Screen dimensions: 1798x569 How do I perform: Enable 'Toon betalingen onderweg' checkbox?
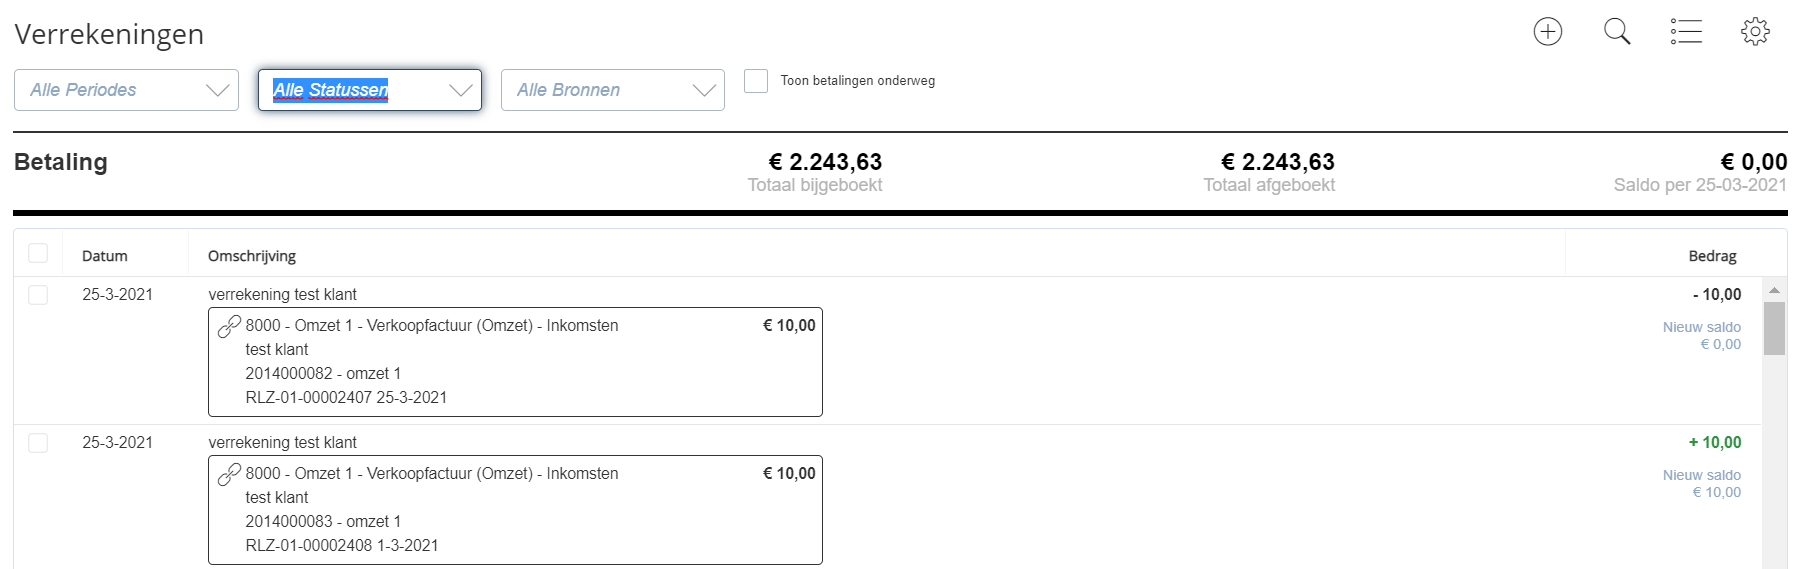(x=756, y=81)
